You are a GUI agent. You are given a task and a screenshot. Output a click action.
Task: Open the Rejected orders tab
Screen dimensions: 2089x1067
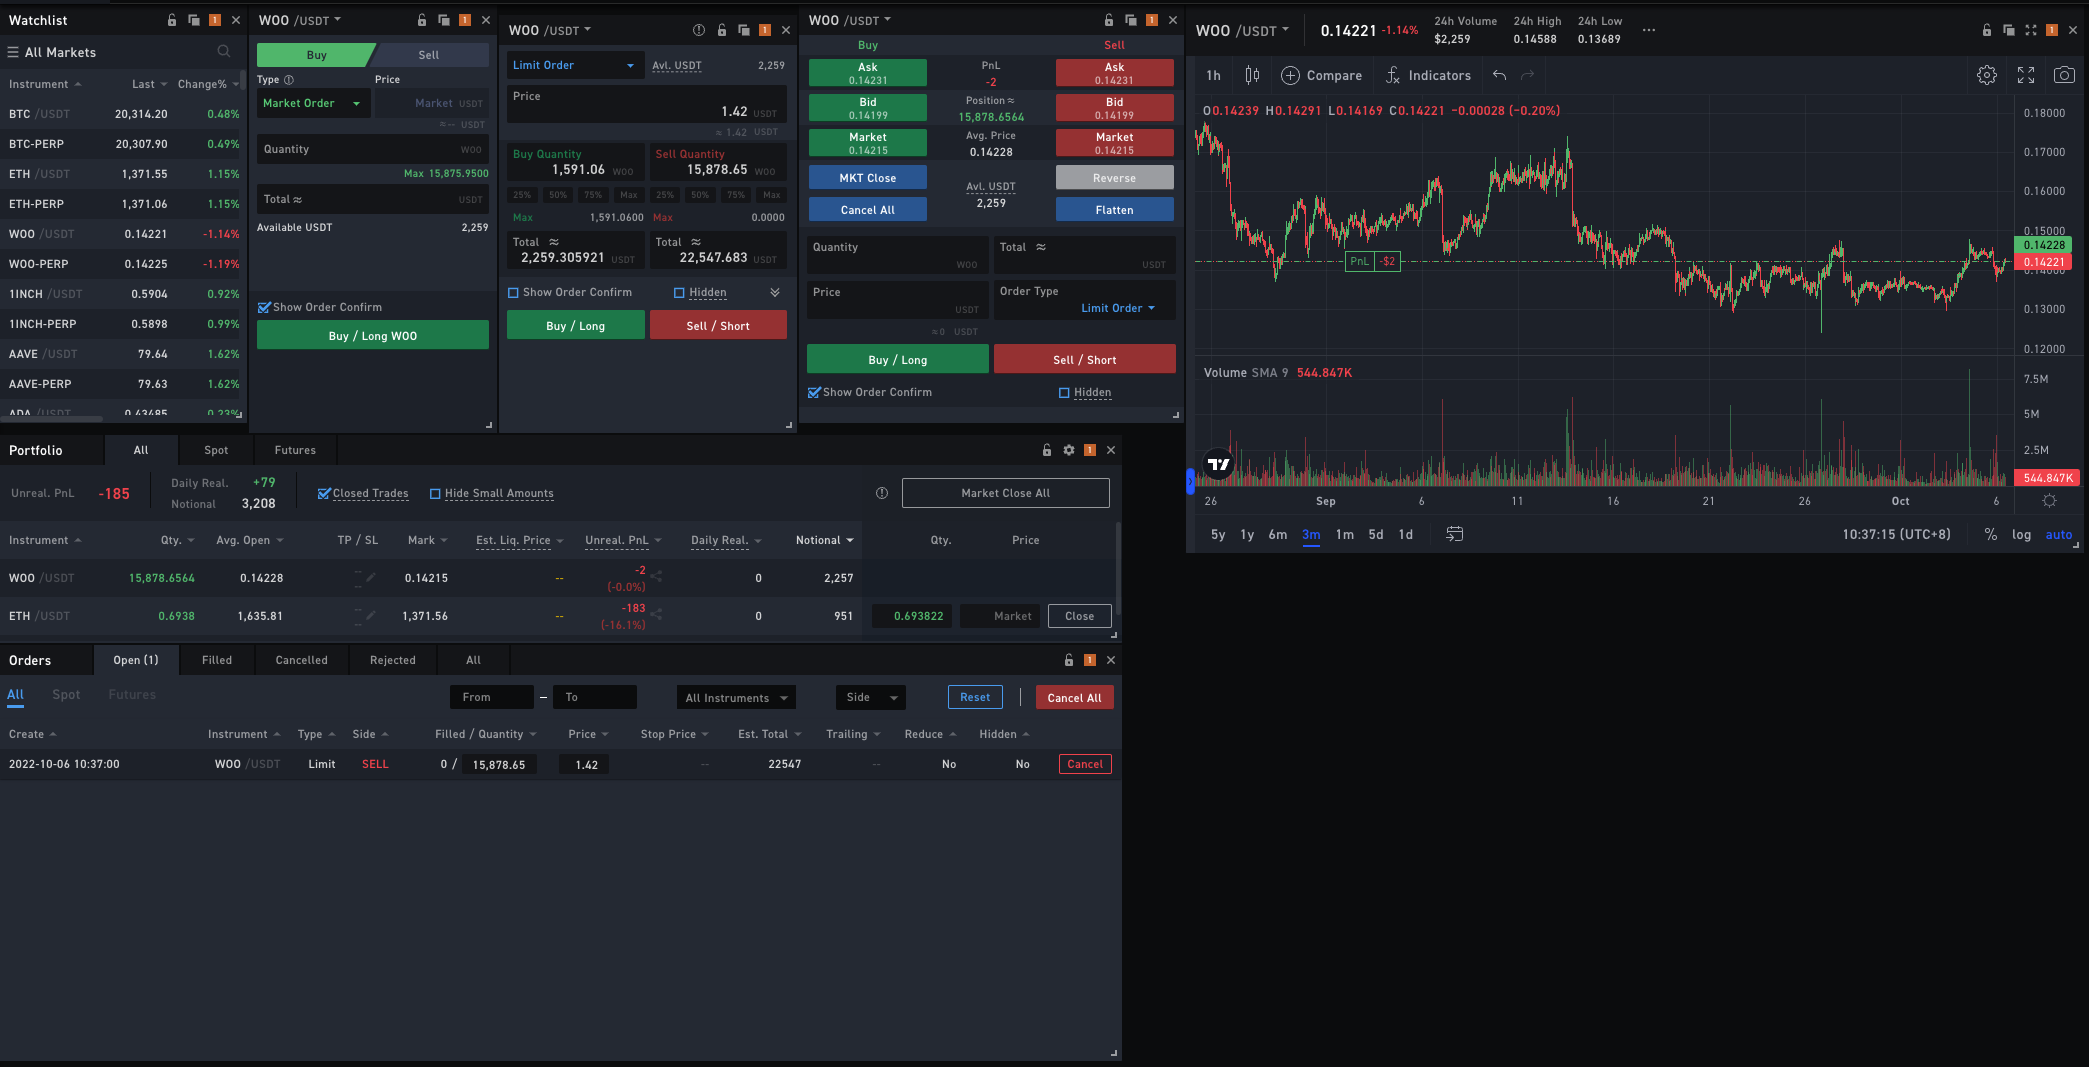393,660
